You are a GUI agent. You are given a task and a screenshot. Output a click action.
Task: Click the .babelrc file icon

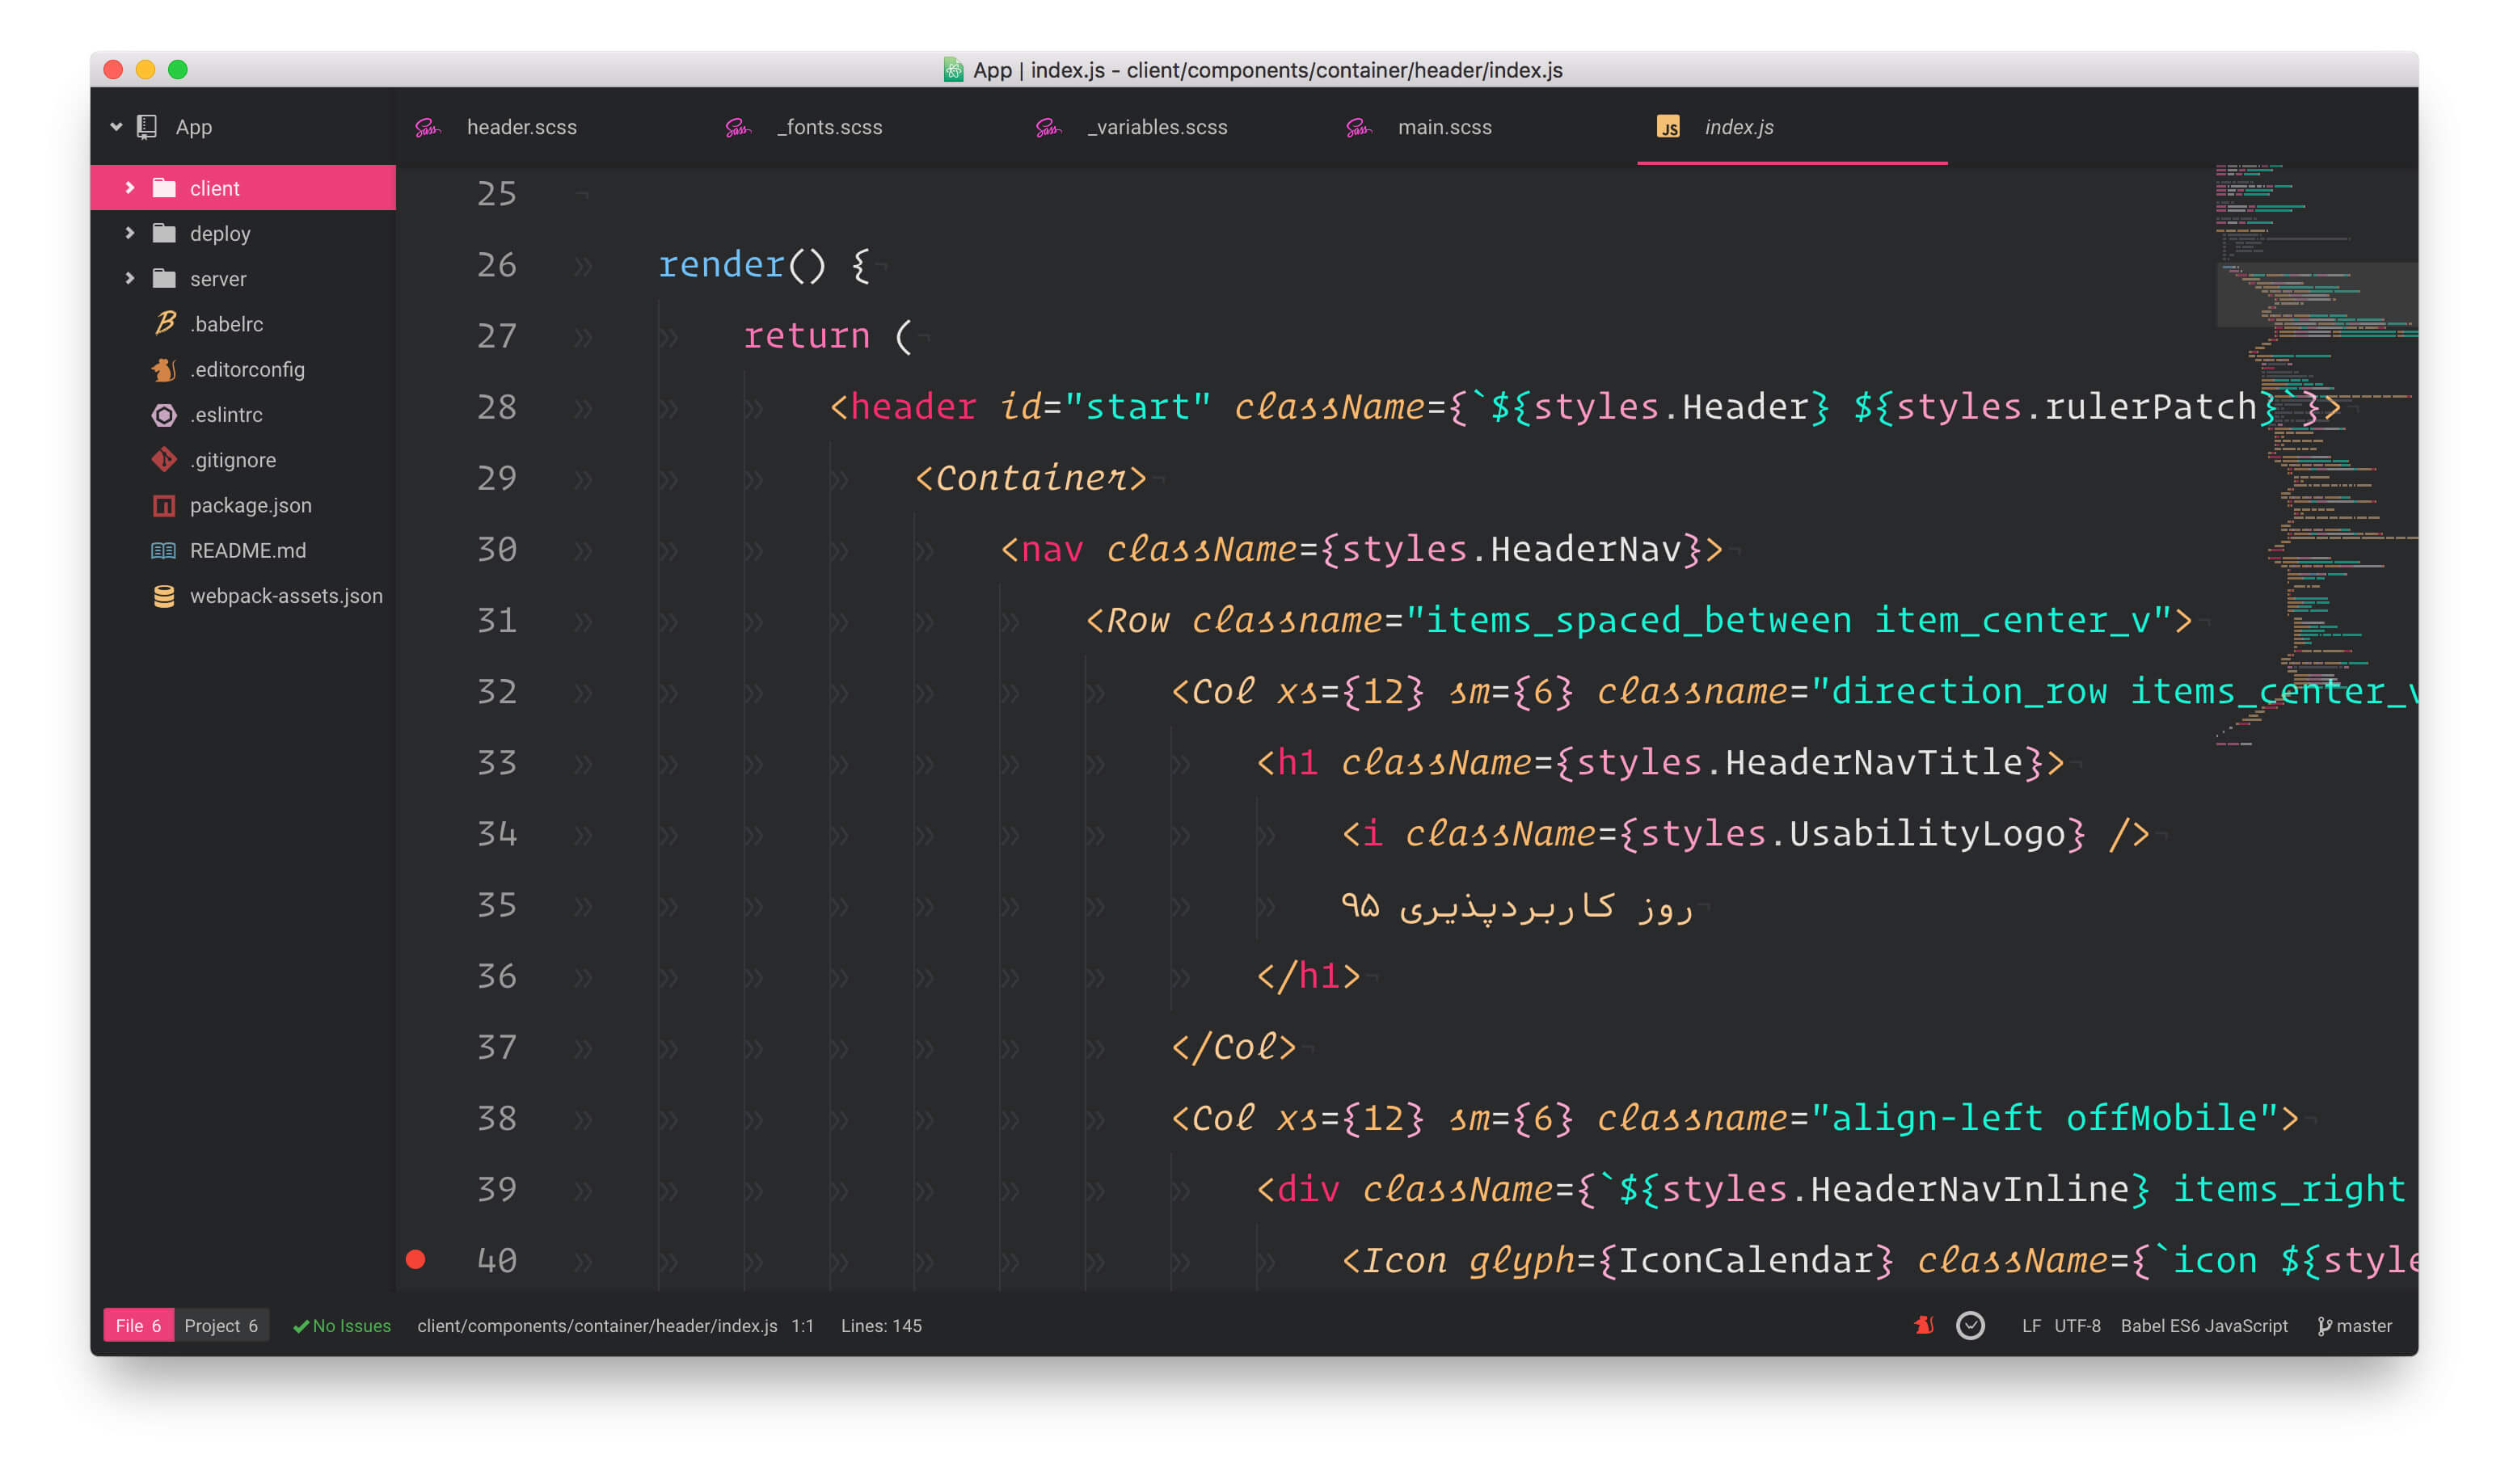coord(165,323)
